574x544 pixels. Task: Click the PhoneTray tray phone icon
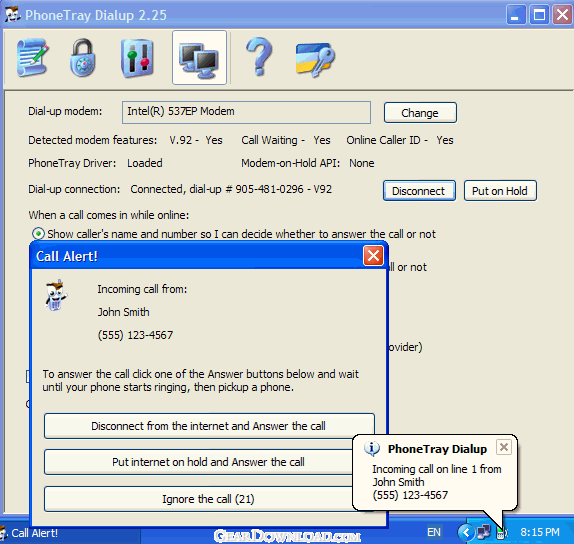501,532
